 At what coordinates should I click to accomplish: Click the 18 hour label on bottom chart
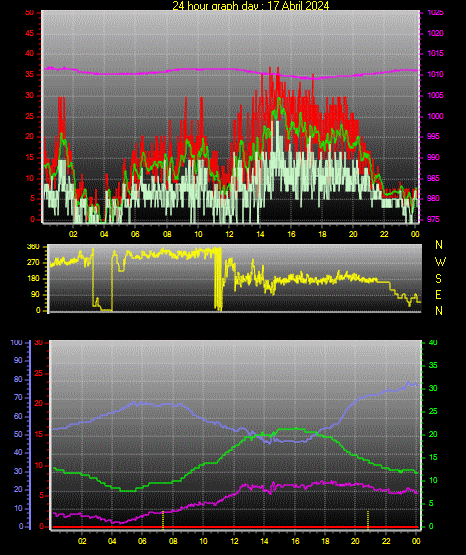(325, 541)
